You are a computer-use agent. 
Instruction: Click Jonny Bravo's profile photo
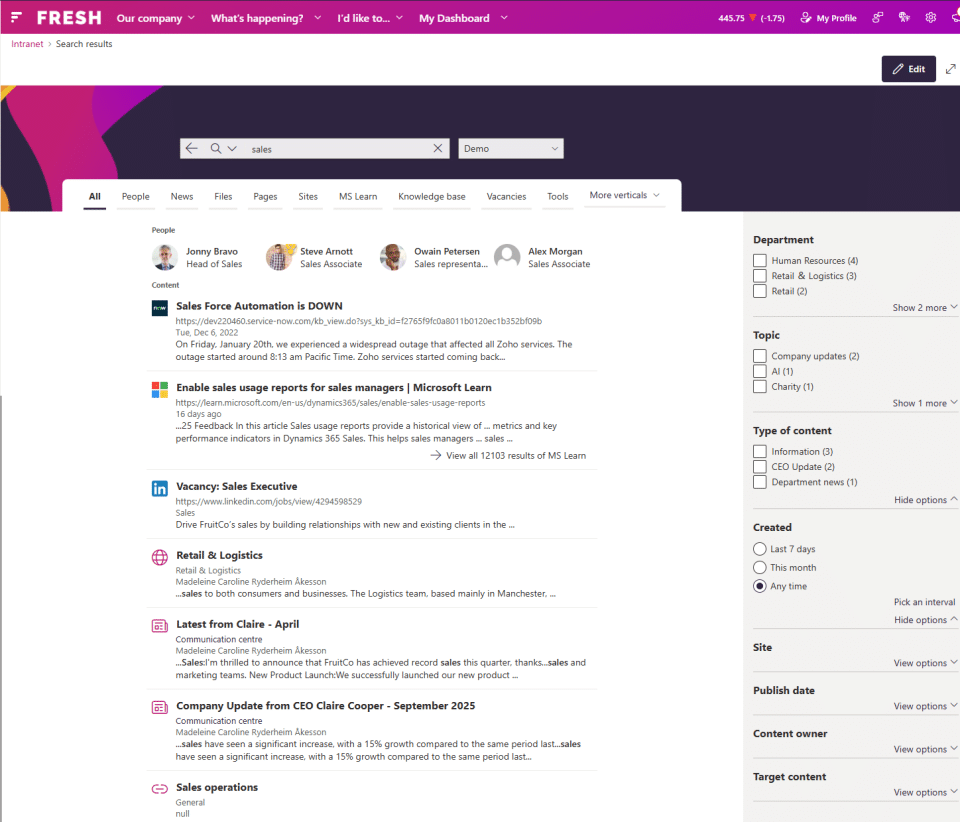(165, 258)
